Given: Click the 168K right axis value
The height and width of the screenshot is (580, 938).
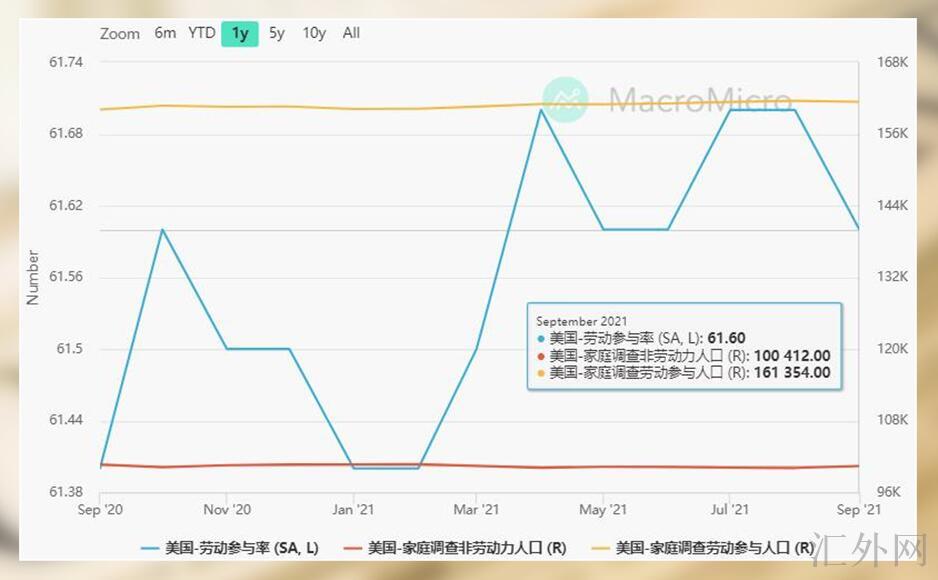Looking at the screenshot, I should point(893,62).
